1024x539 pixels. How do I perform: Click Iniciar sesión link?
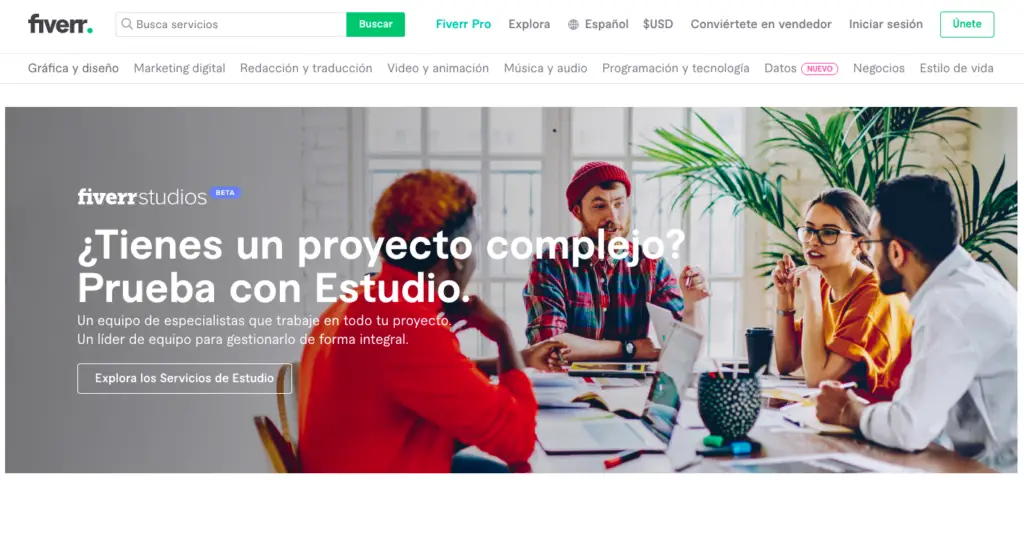coord(886,24)
